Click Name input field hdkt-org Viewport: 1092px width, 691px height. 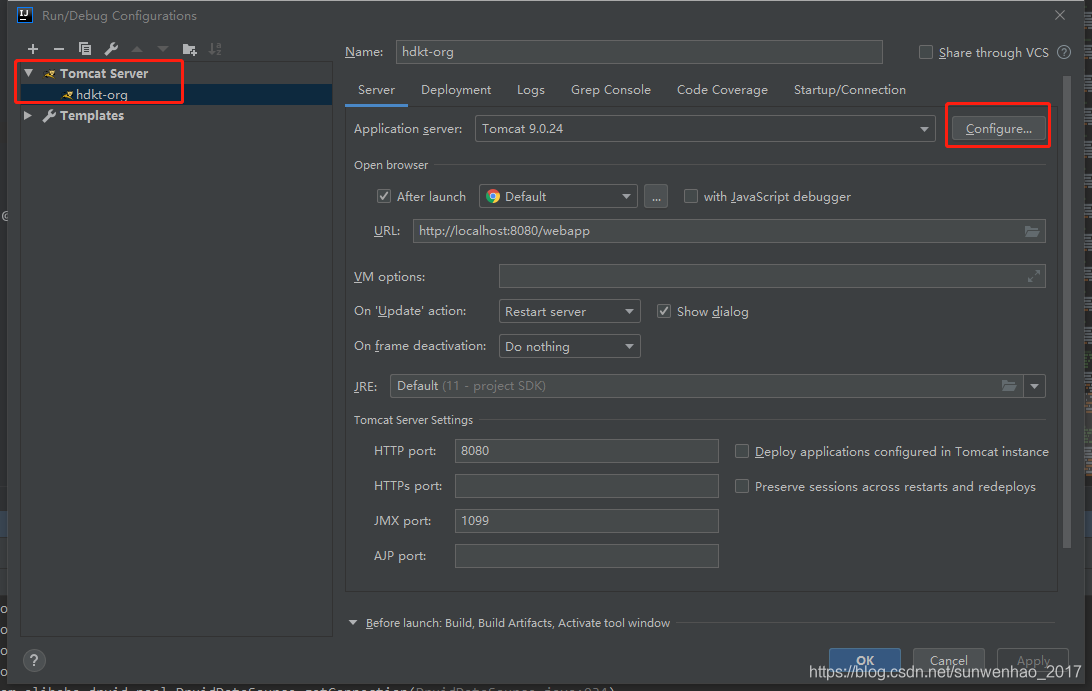click(639, 52)
